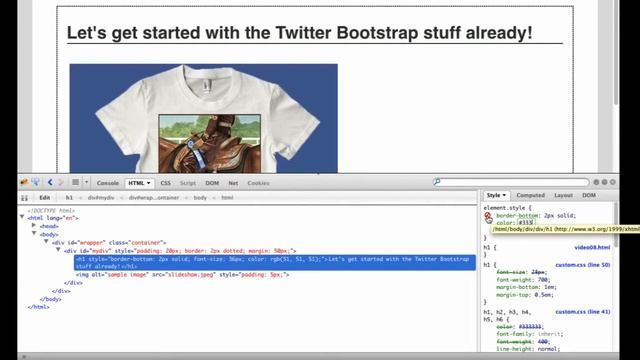Switch to Computed side panel
This screenshot has width=640, height=360.
(x=530, y=196)
